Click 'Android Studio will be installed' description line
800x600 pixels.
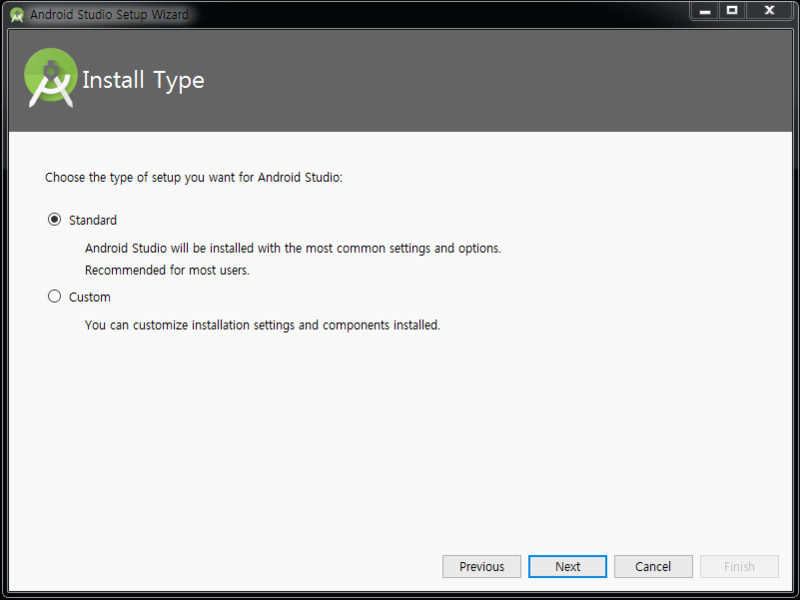point(293,248)
